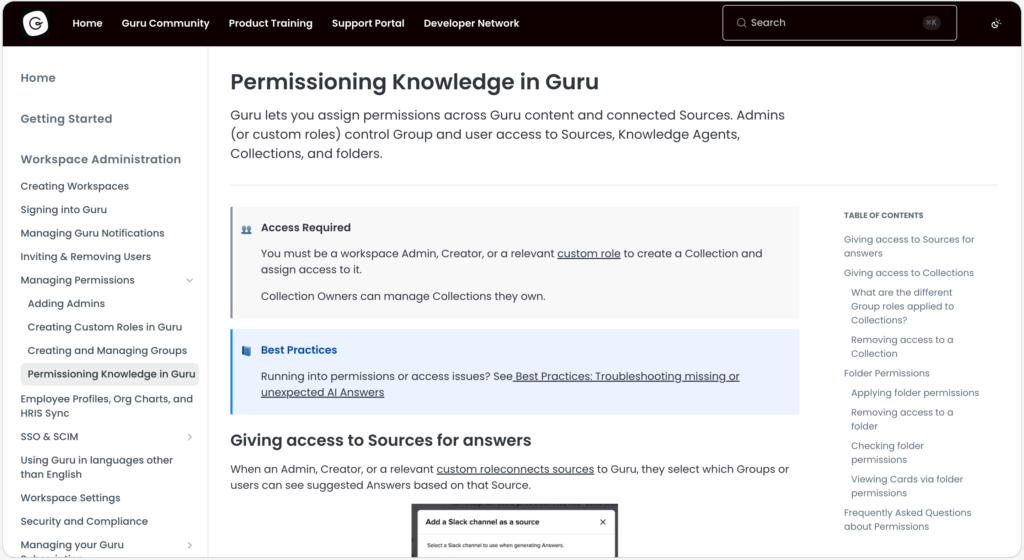Open the Guru Community menu item

pyautogui.click(x=165, y=23)
